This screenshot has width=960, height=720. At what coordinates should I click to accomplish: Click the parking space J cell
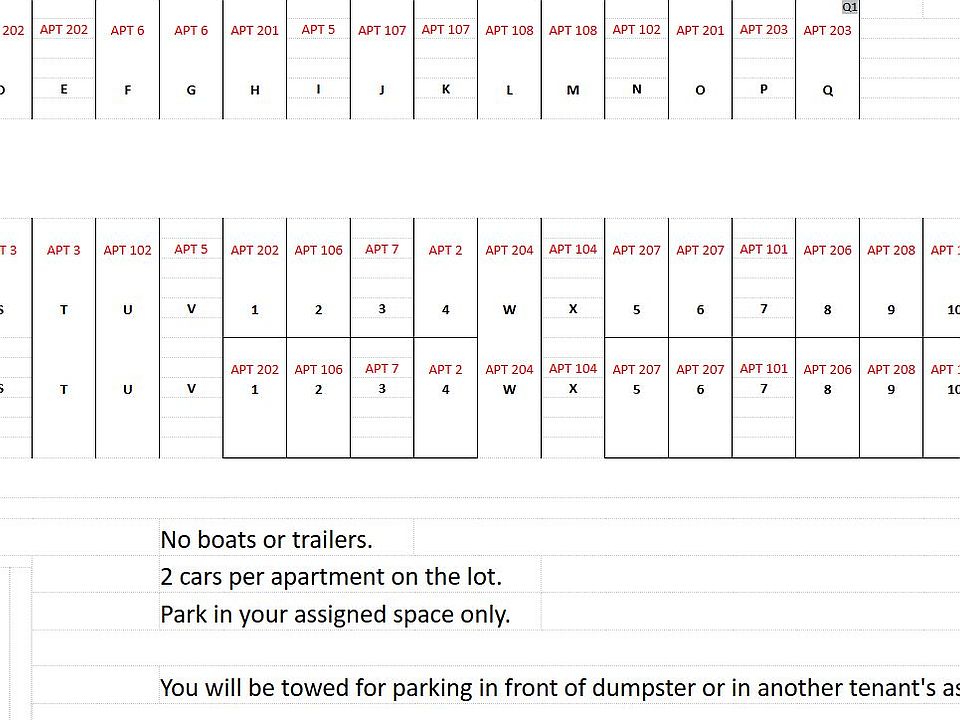tap(382, 90)
